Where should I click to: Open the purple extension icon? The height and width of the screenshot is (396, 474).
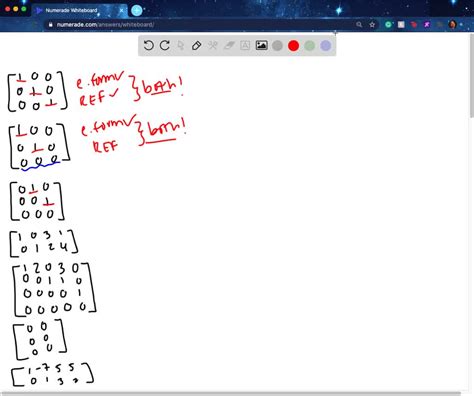coord(427,24)
